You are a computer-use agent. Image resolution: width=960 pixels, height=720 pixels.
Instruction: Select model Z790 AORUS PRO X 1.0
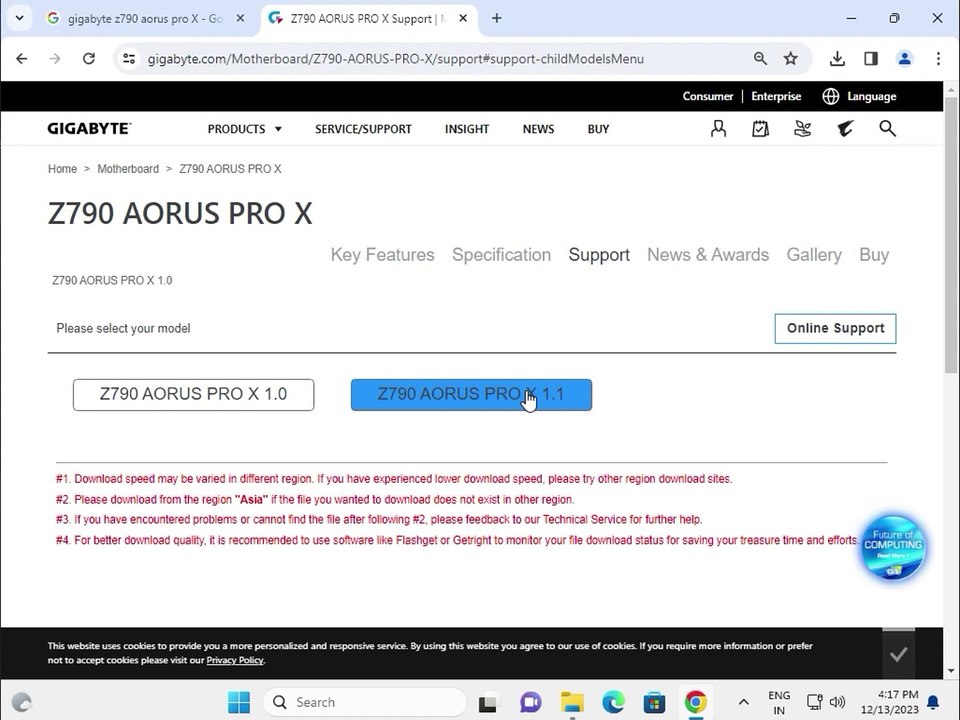tap(193, 394)
